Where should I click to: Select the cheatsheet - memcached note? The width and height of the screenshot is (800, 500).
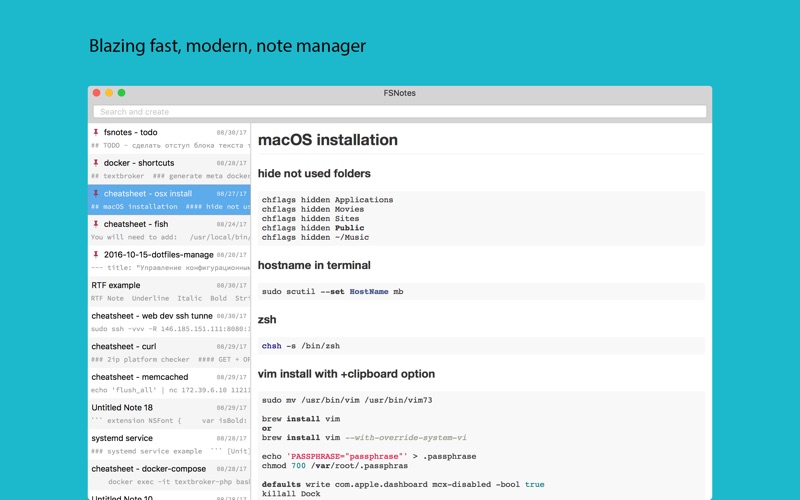click(169, 383)
